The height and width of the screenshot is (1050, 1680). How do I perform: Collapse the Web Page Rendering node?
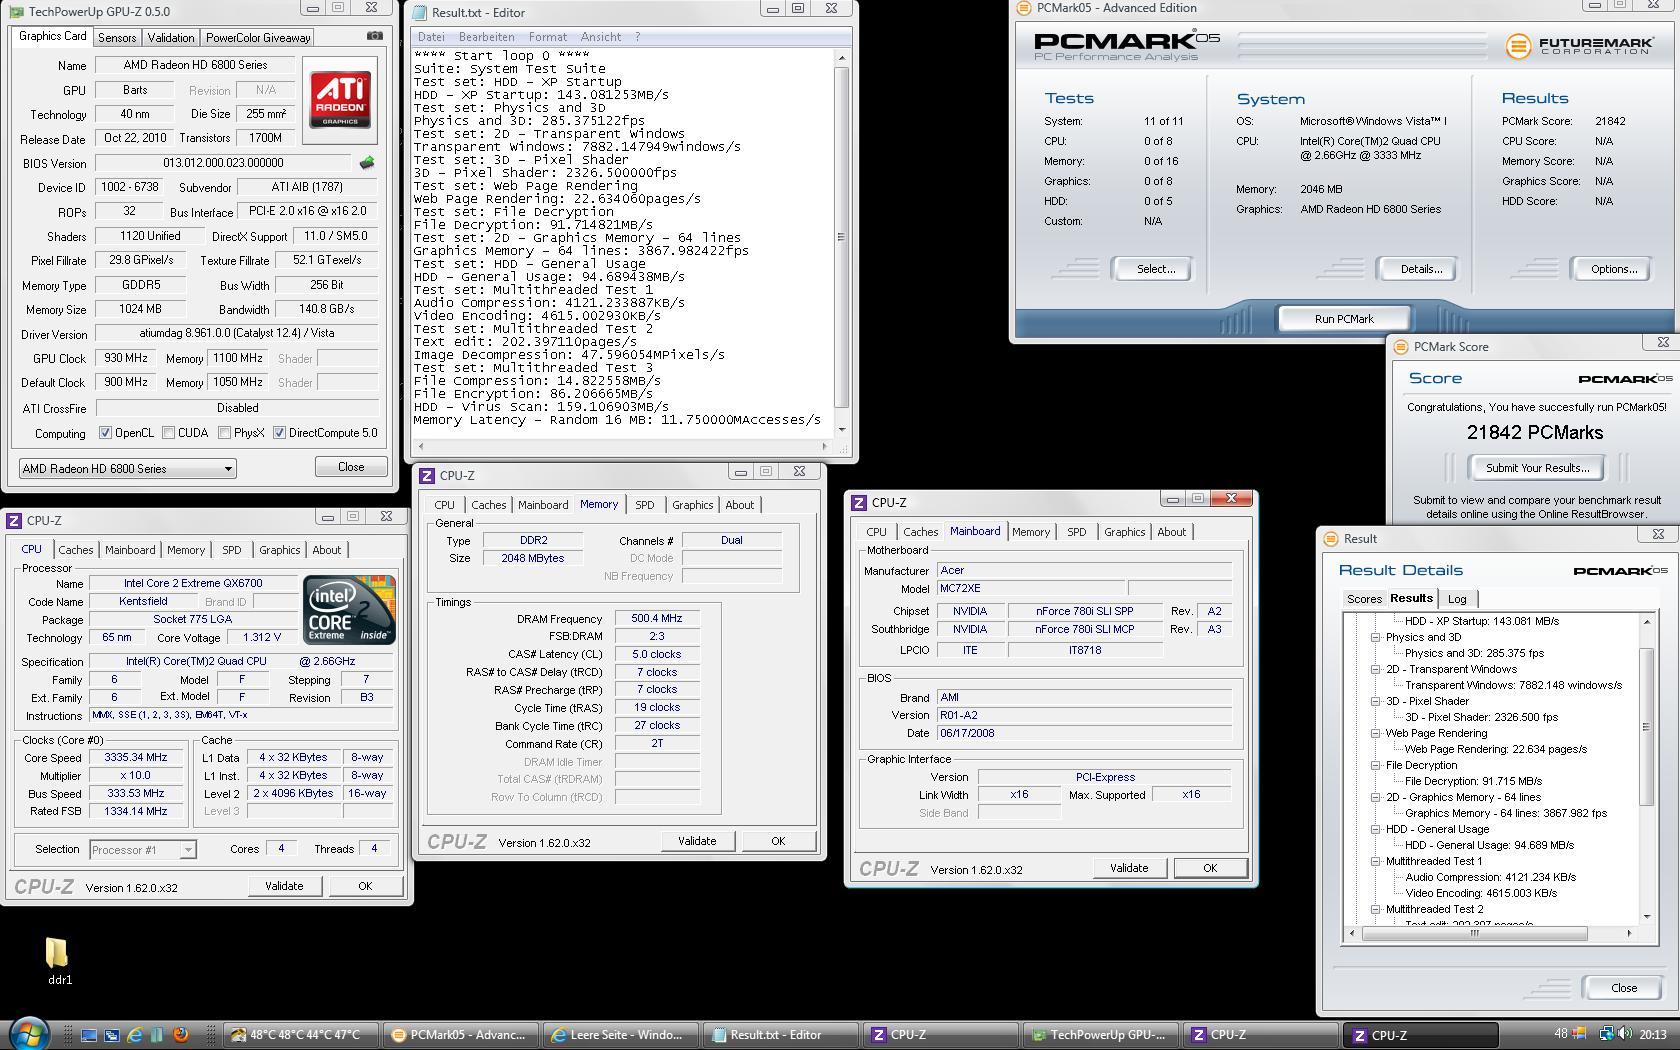pyautogui.click(x=1375, y=733)
